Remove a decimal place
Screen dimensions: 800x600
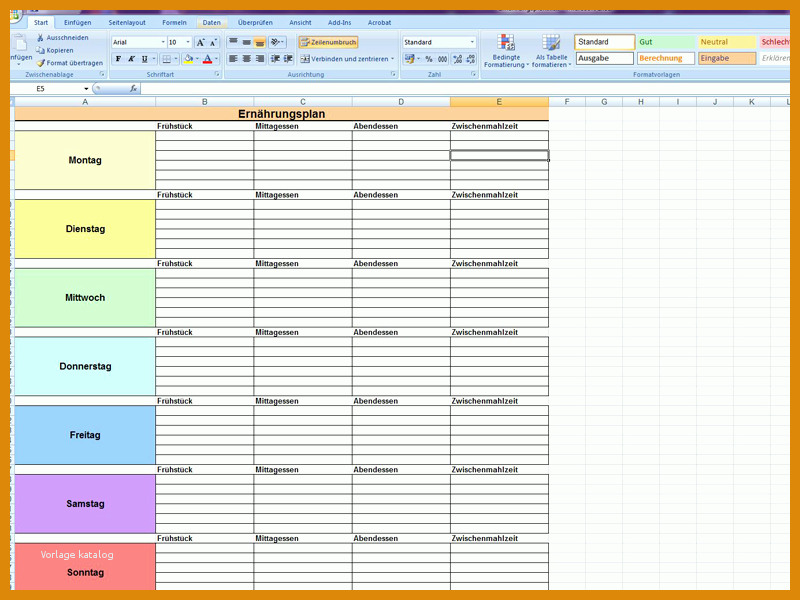(x=470, y=59)
